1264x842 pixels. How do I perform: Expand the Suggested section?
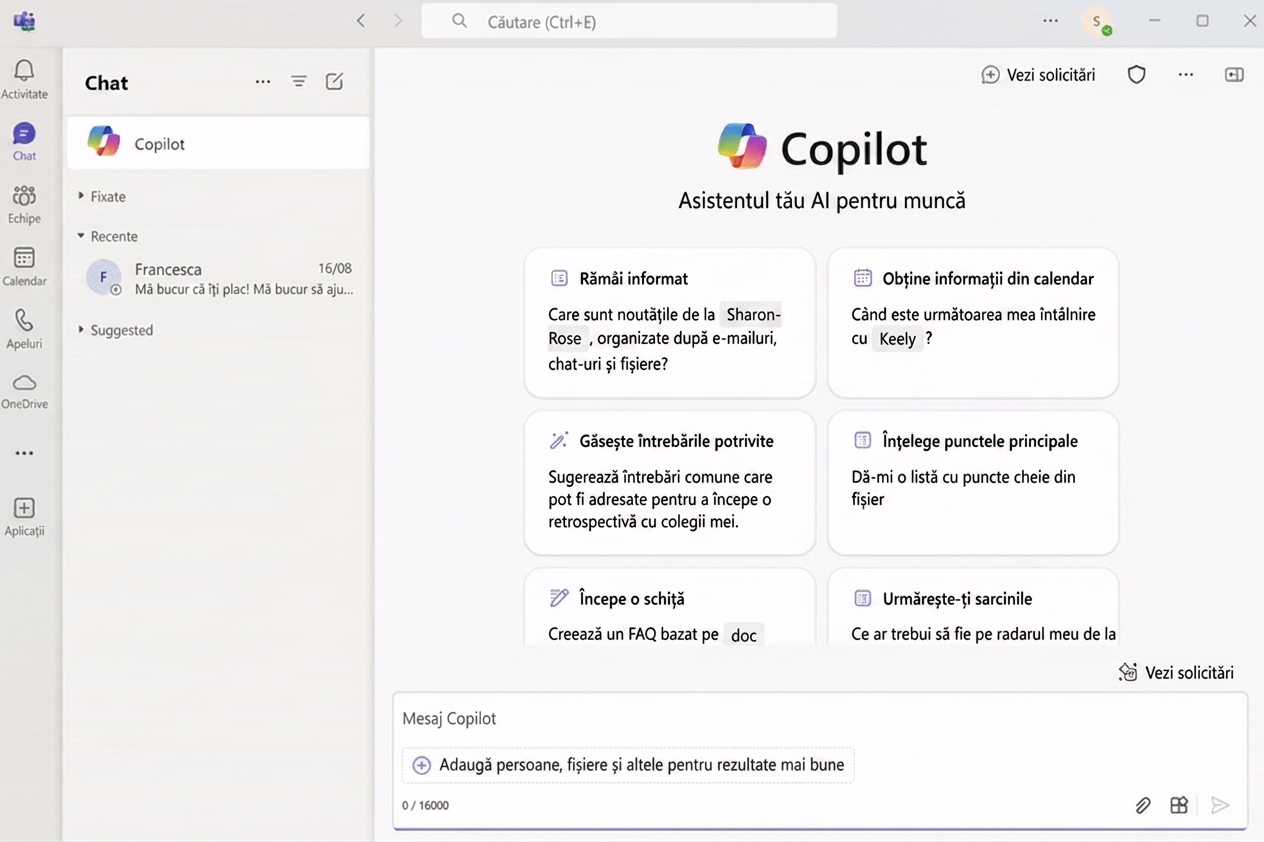coord(115,330)
